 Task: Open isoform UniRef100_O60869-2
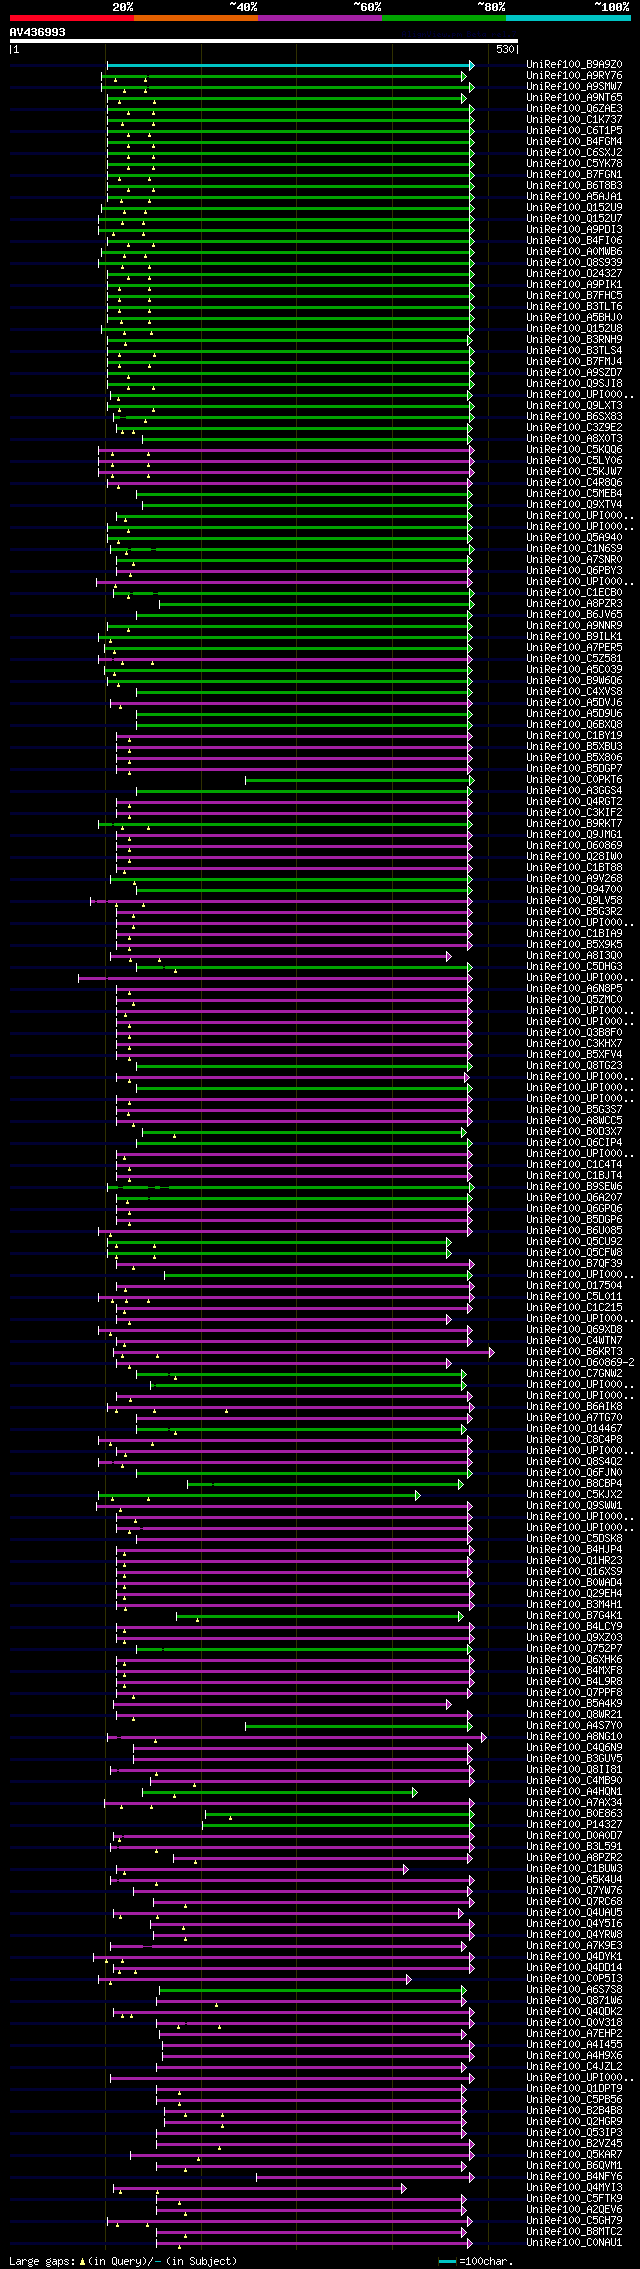click(580, 1363)
